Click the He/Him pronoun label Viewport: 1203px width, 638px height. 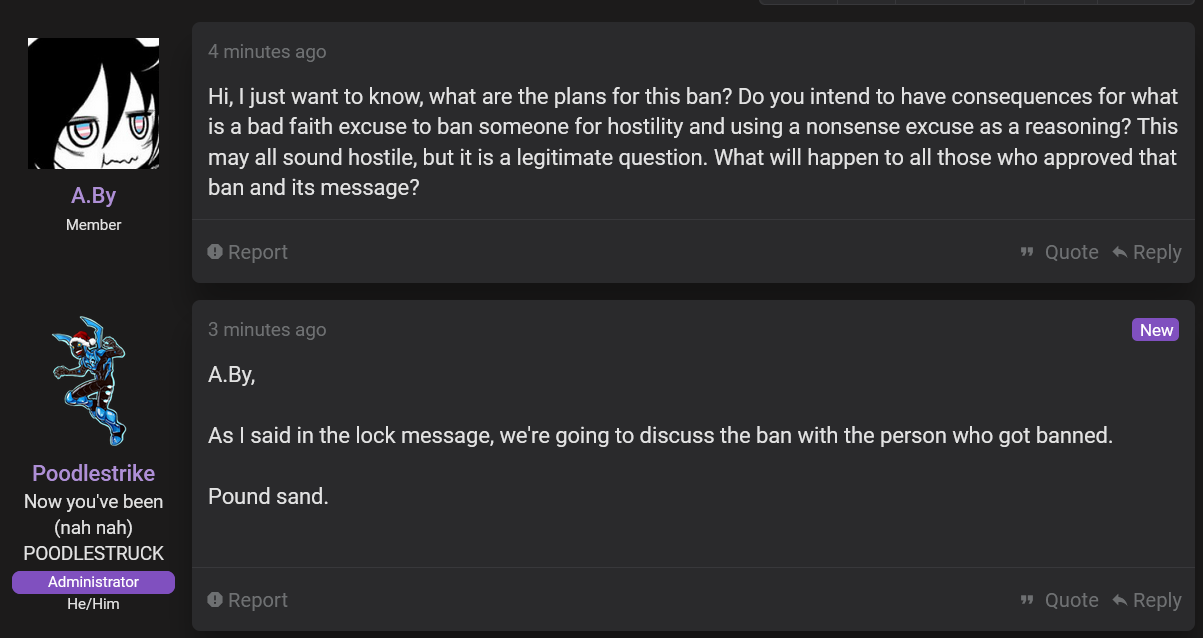click(93, 604)
